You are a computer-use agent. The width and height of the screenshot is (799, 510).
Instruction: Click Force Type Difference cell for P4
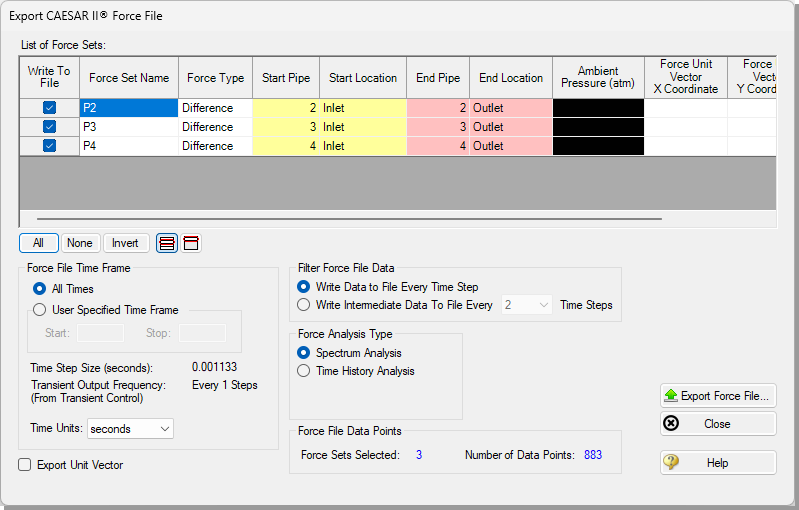click(x=216, y=146)
